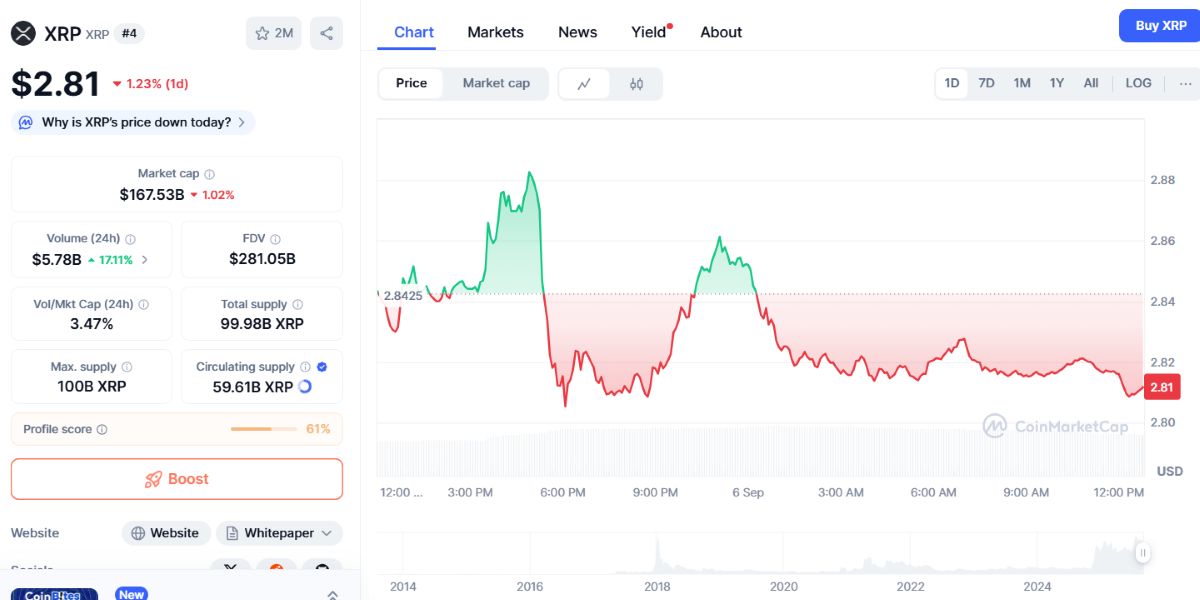This screenshot has height=600, width=1200.
Task: Expand Why is XRP's price down
Action: (x=133, y=122)
